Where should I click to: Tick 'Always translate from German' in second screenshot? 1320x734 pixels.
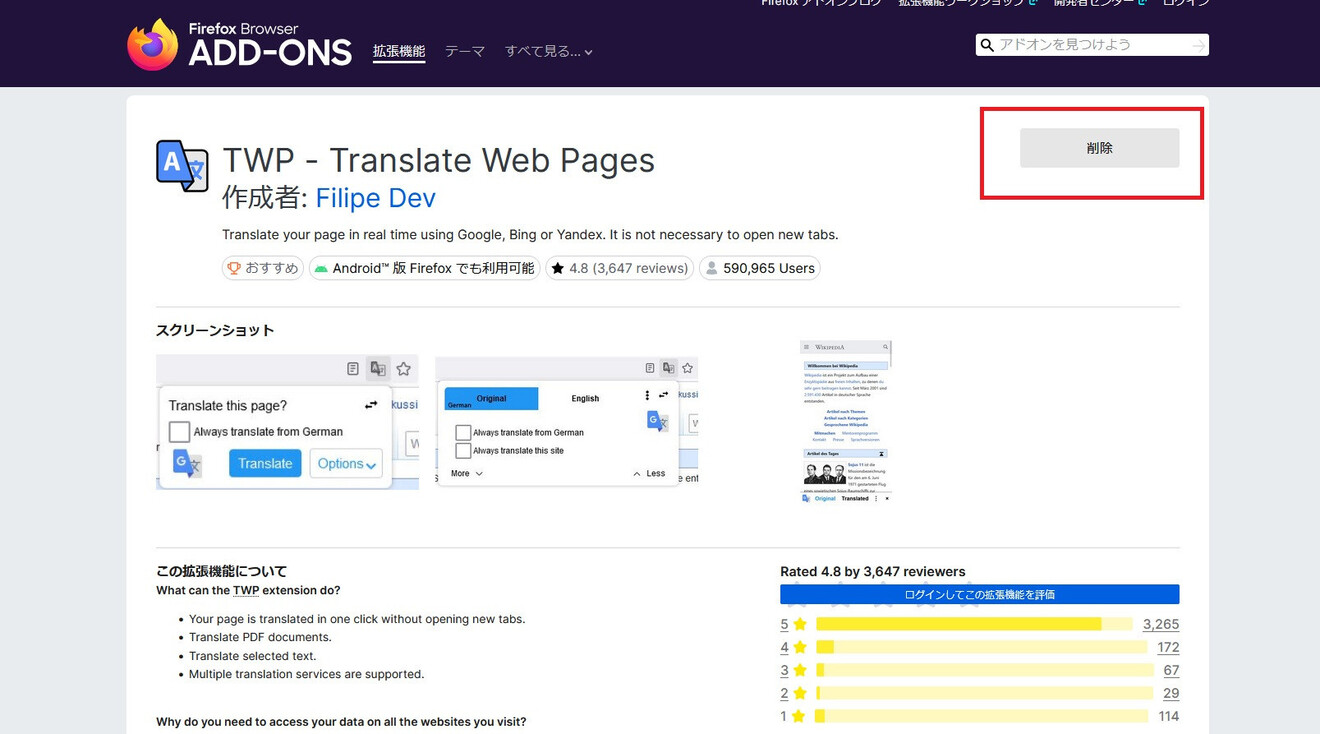coord(463,433)
